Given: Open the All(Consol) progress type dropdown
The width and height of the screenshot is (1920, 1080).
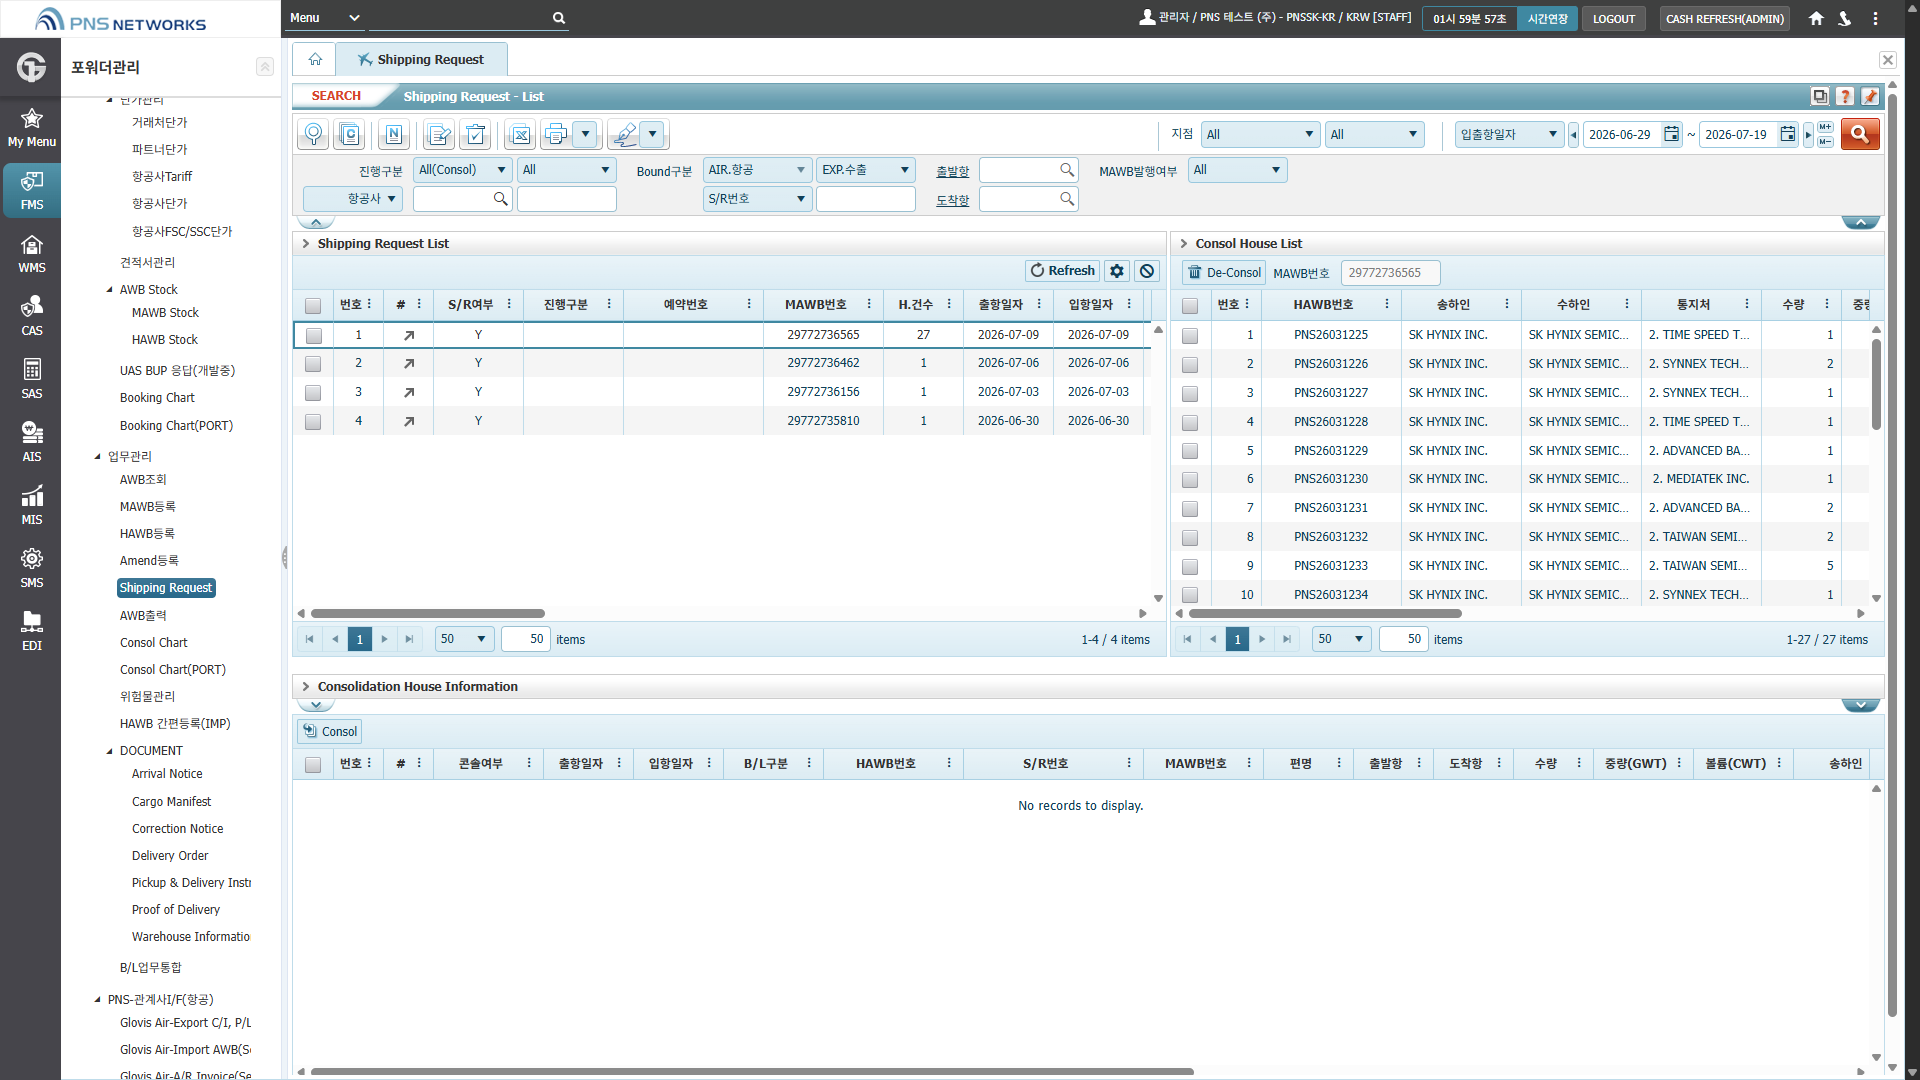Looking at the screenshot, I should [x=462, y=170].
